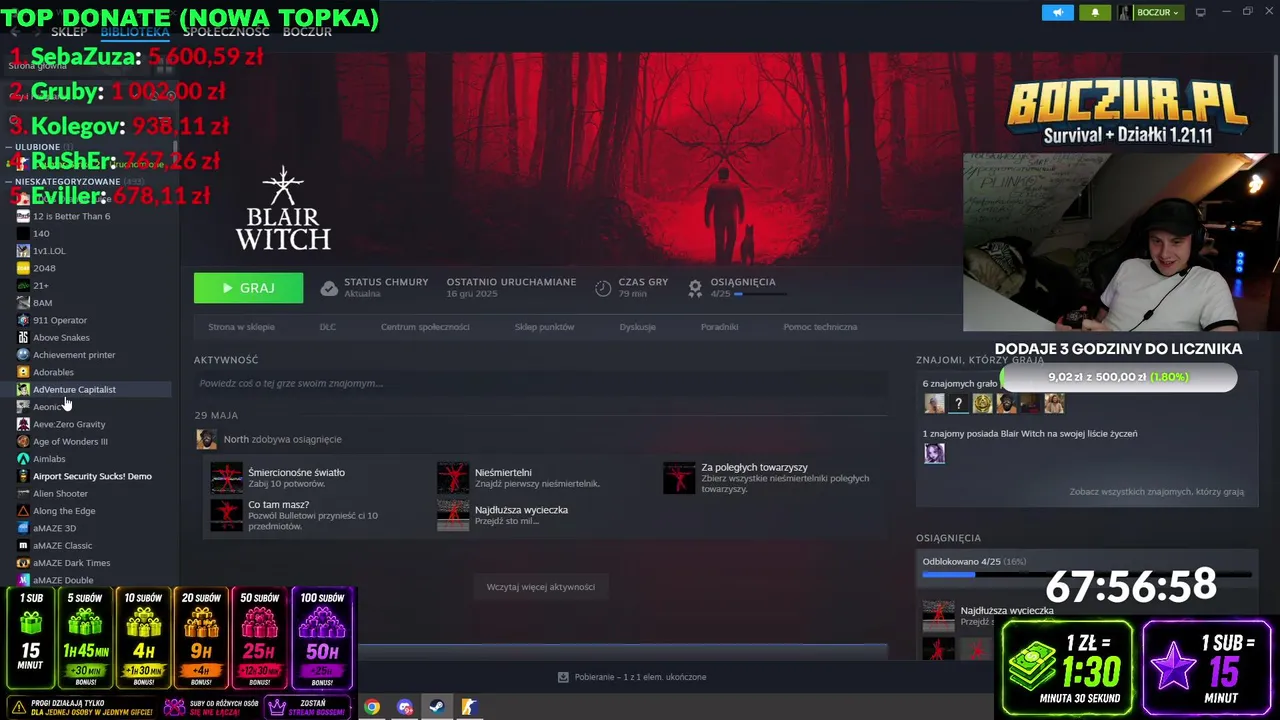Click the Nieśmiertelni achievement thumbnail

click(453, 478)
